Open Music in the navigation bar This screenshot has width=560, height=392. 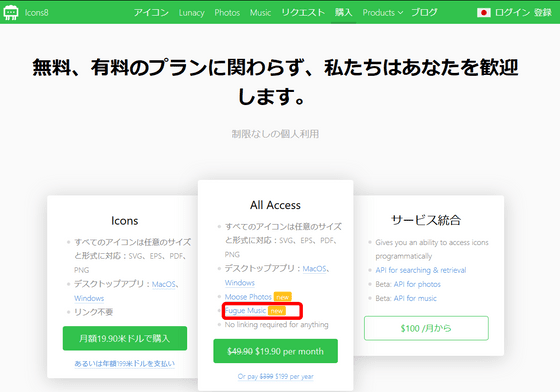coord(260,12)
